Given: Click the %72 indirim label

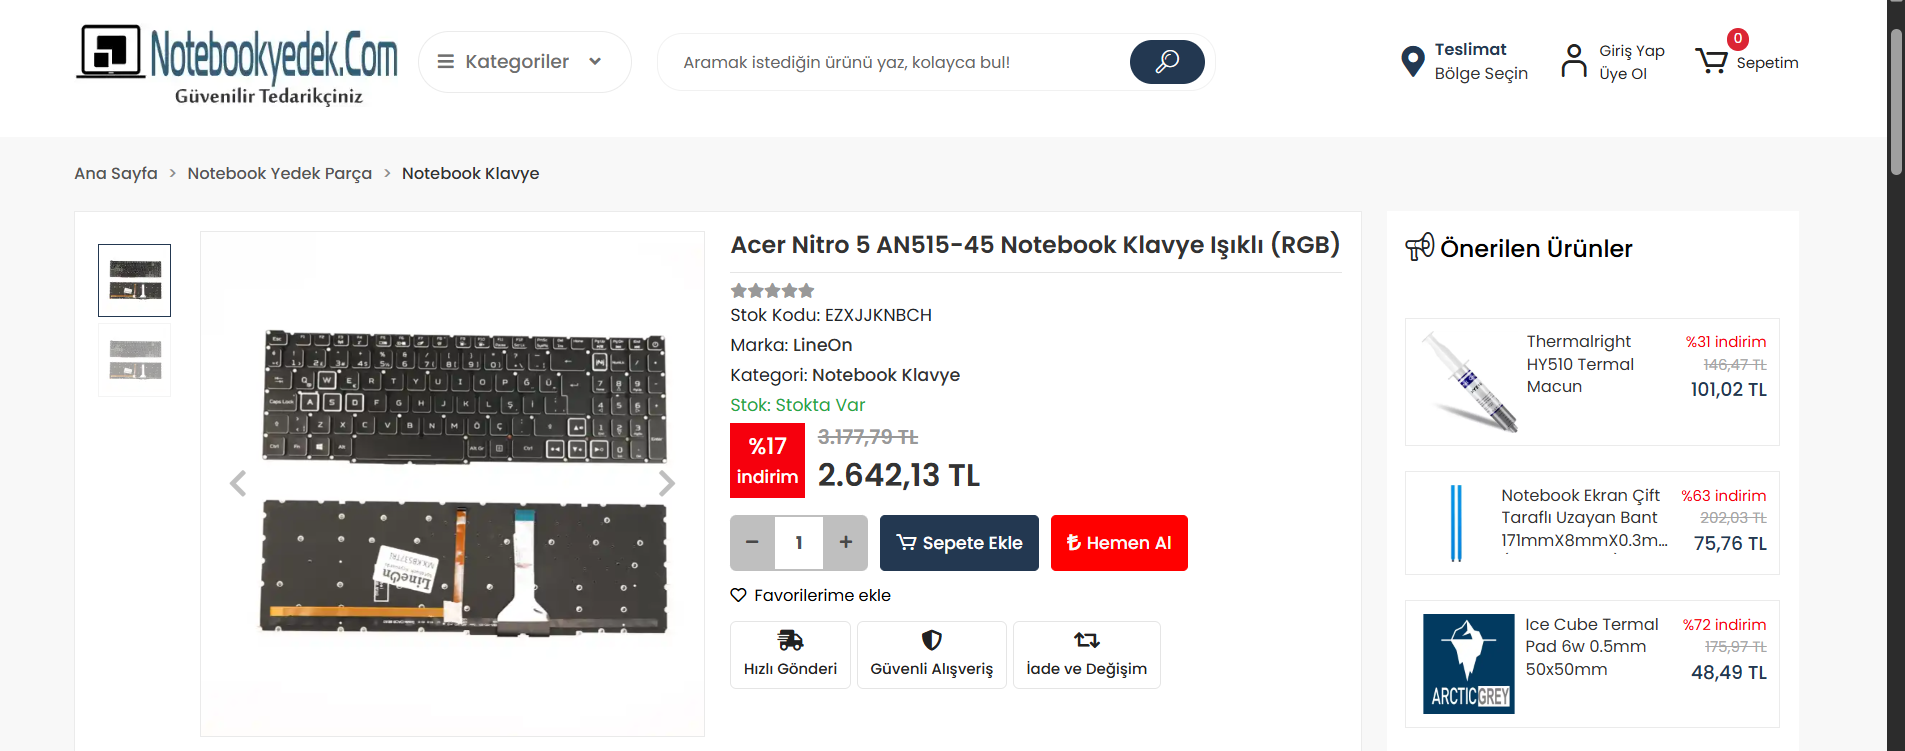Looking at the screenshot, I should tap(1724, 625).
